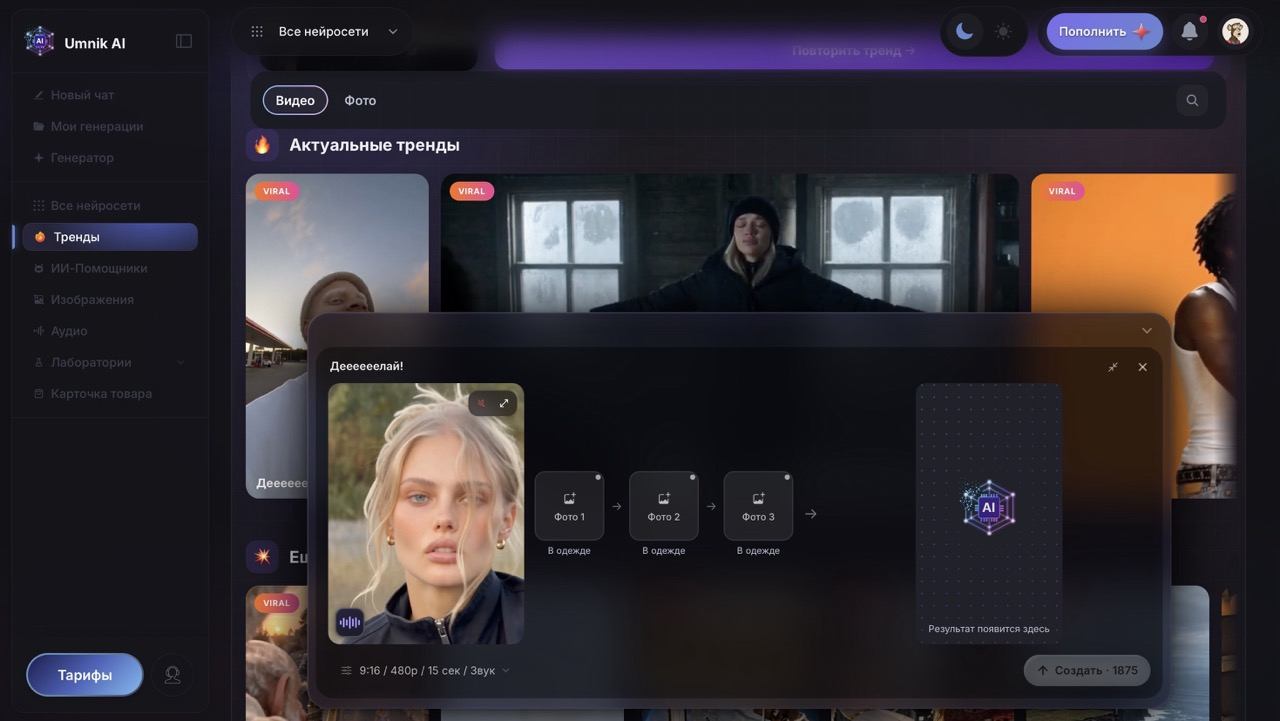This screenshot has height=721, width=1280.
Task: Open 9:16 / 480p / 15 сек settings dropdown
Action: click(425, 670)
